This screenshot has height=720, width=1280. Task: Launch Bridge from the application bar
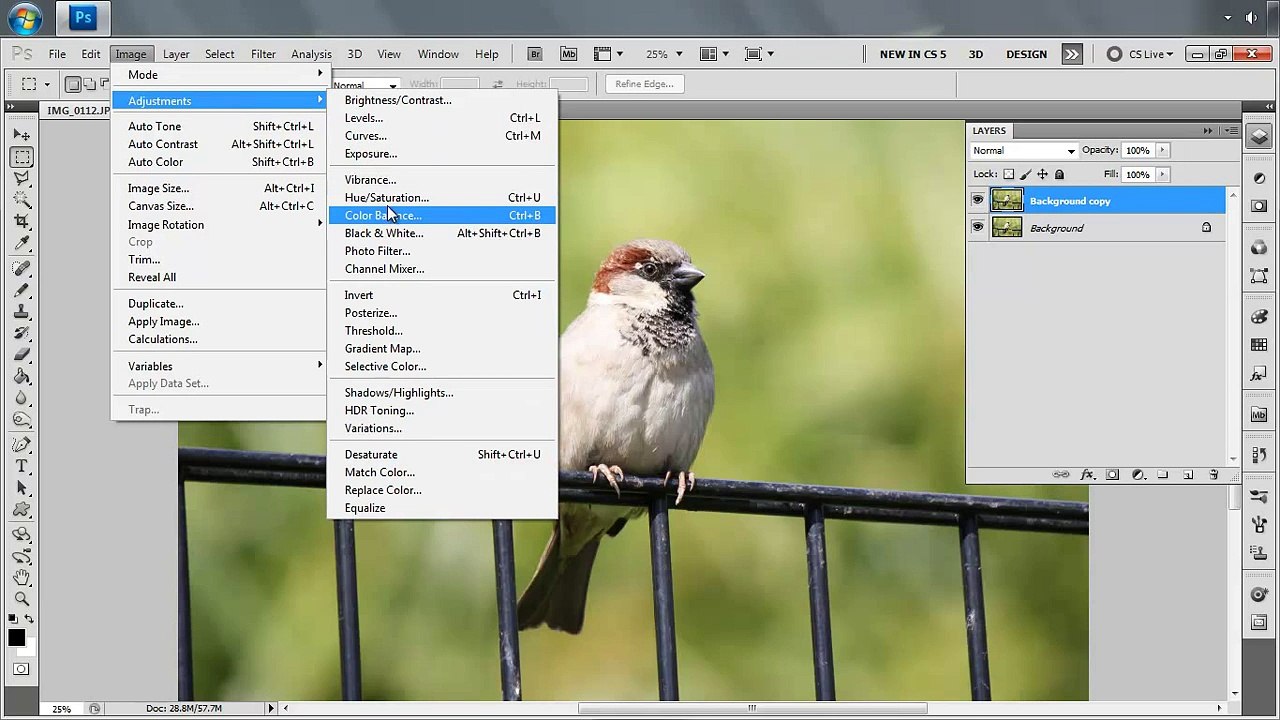[x=535, y=54]
